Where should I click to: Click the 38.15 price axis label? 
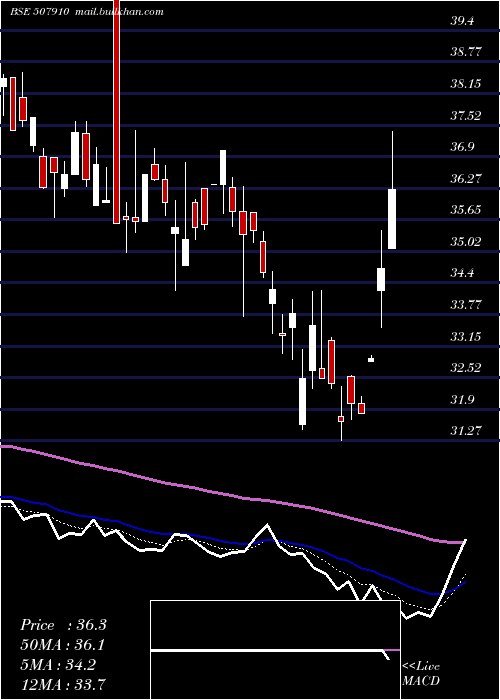pos(466,83)
